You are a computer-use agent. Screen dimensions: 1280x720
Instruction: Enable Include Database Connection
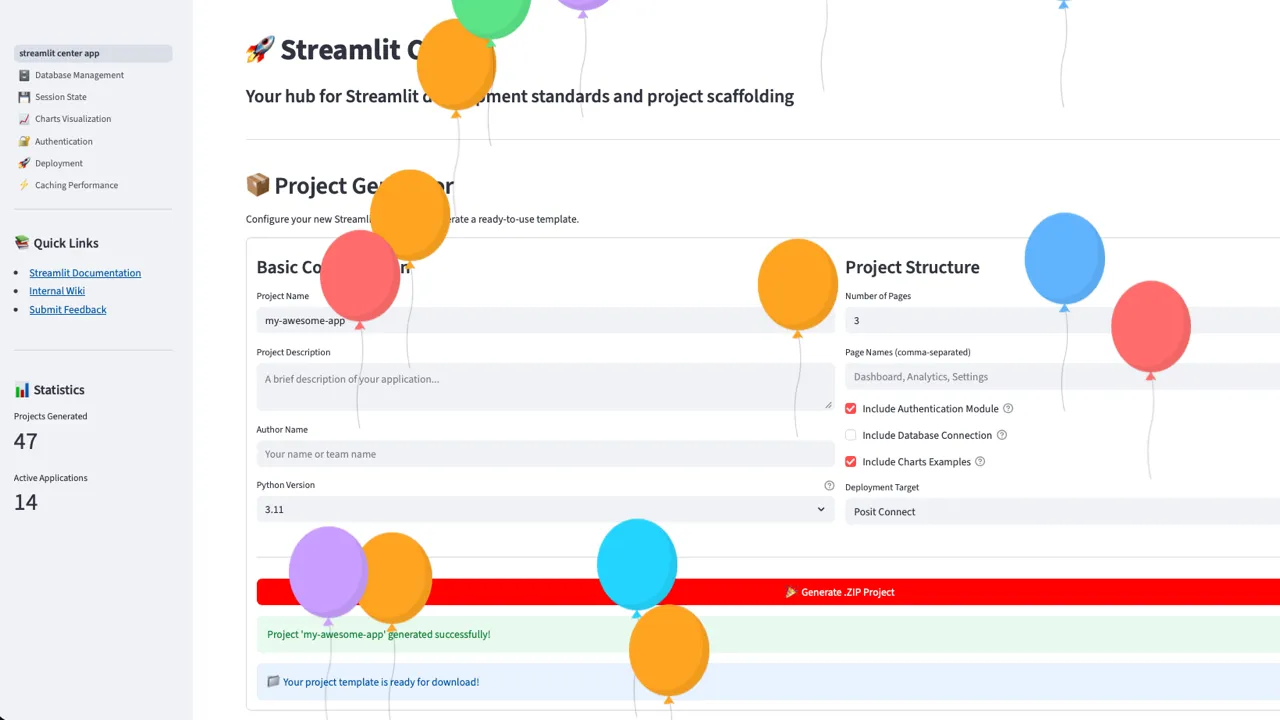tap(850, 435)
